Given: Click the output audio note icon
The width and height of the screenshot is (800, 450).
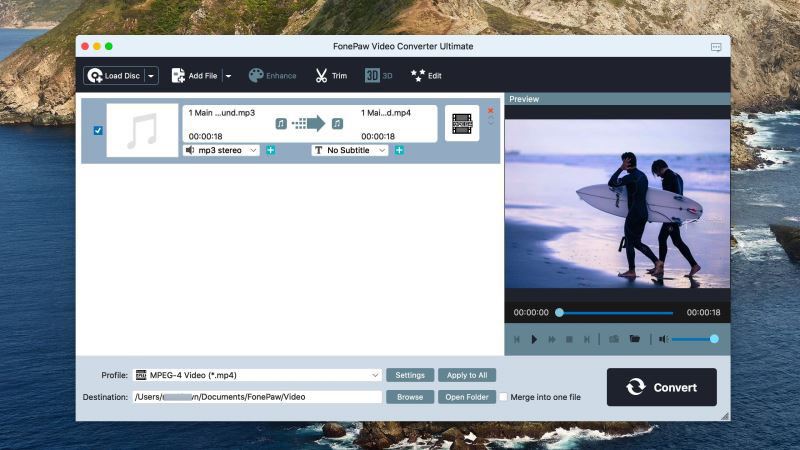Looking at the screenshot, I should tap(337, 123).
